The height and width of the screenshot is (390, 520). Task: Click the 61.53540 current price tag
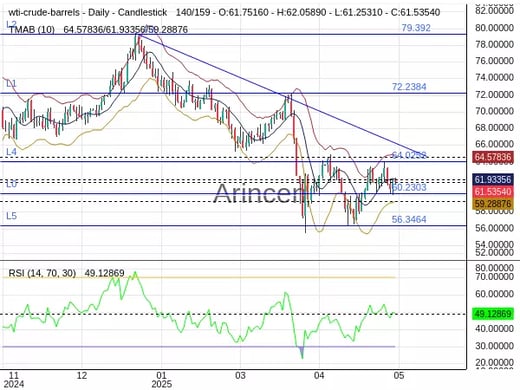[x=493, y=192]
